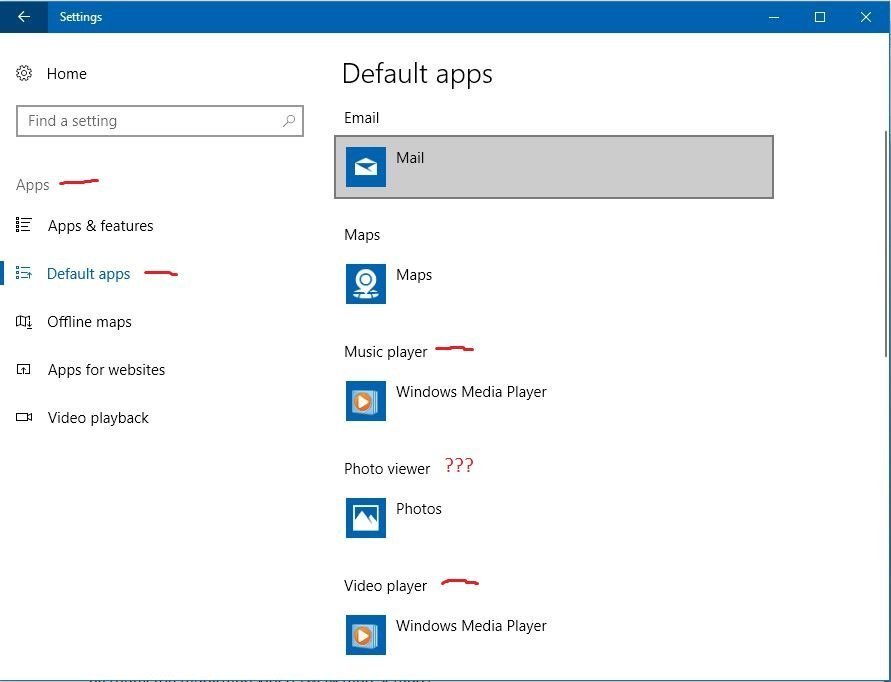This screenshot has width=891, height=682.
Task: Open Apps & features
Action: click(x=101, y=226)
